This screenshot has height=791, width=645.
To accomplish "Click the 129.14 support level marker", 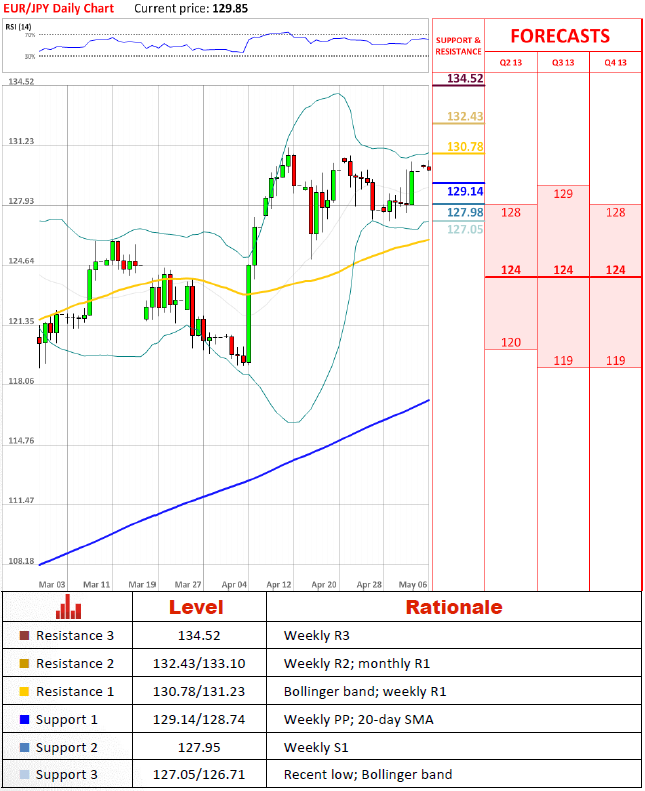I will click(x=465, y=191).
